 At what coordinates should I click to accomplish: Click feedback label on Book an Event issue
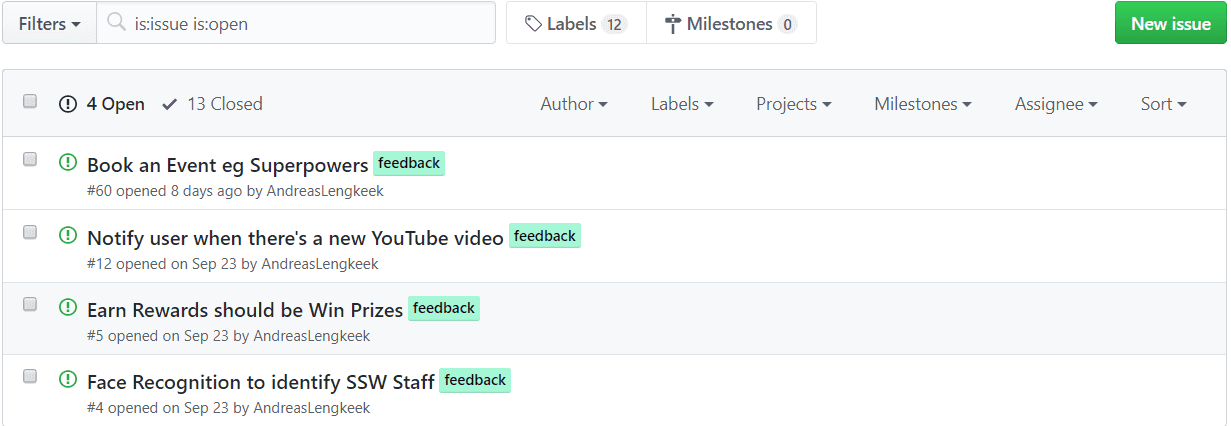point(409,163)
